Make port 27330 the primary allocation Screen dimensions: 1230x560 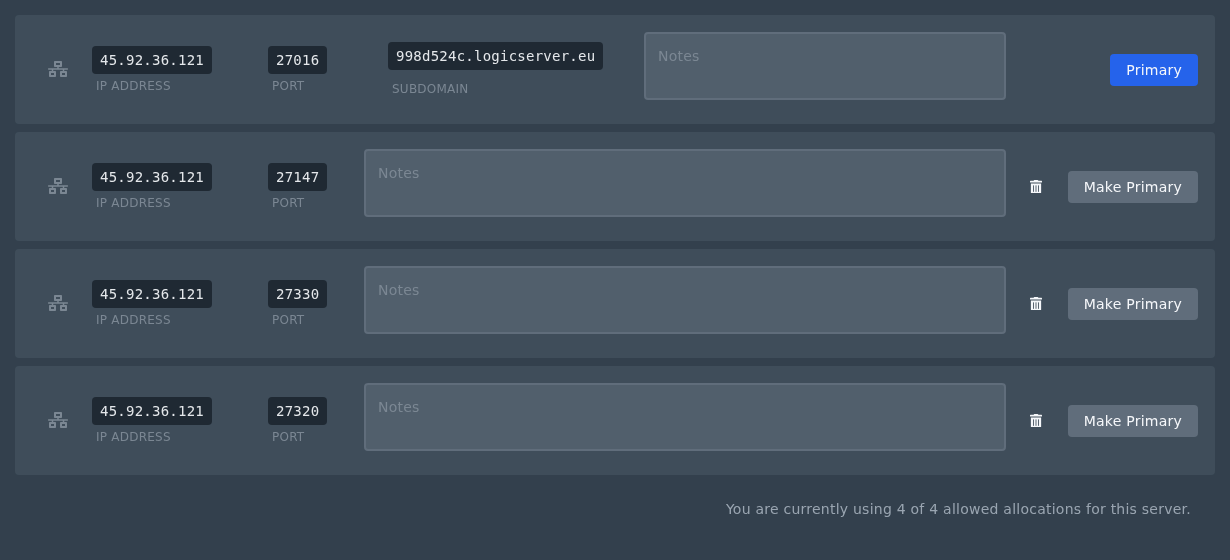[1133, 304]
